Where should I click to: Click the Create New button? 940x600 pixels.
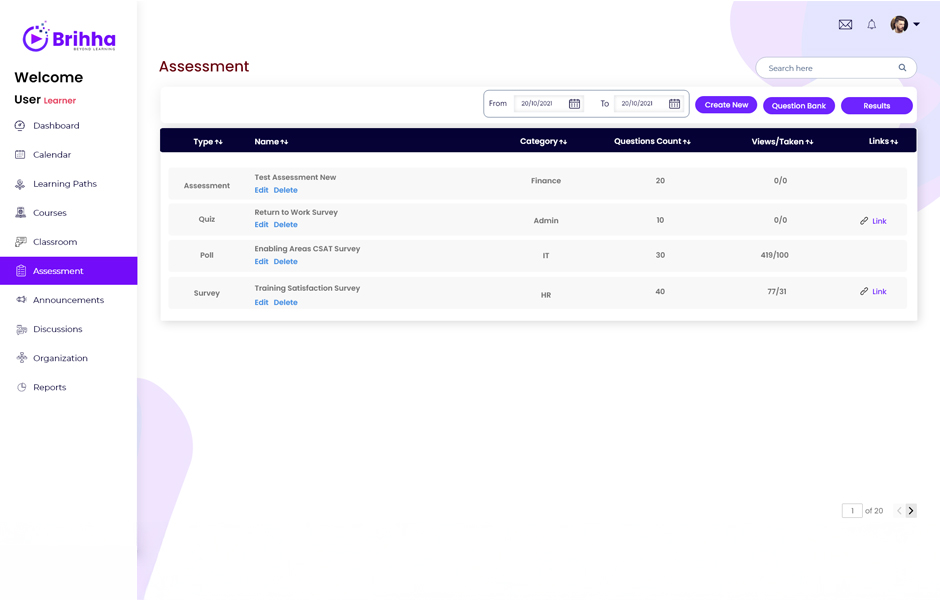coord(726,105)
